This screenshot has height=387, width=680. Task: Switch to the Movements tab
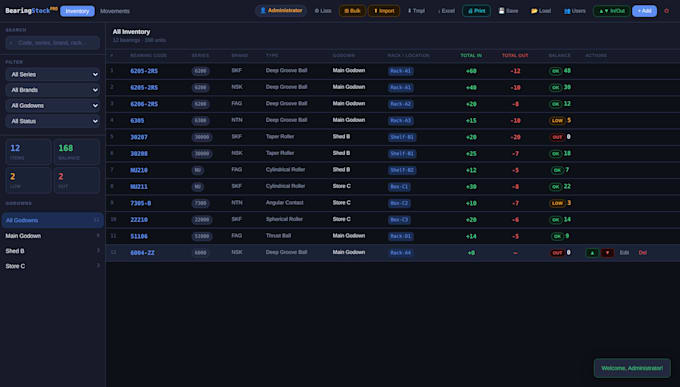[115, 11]
